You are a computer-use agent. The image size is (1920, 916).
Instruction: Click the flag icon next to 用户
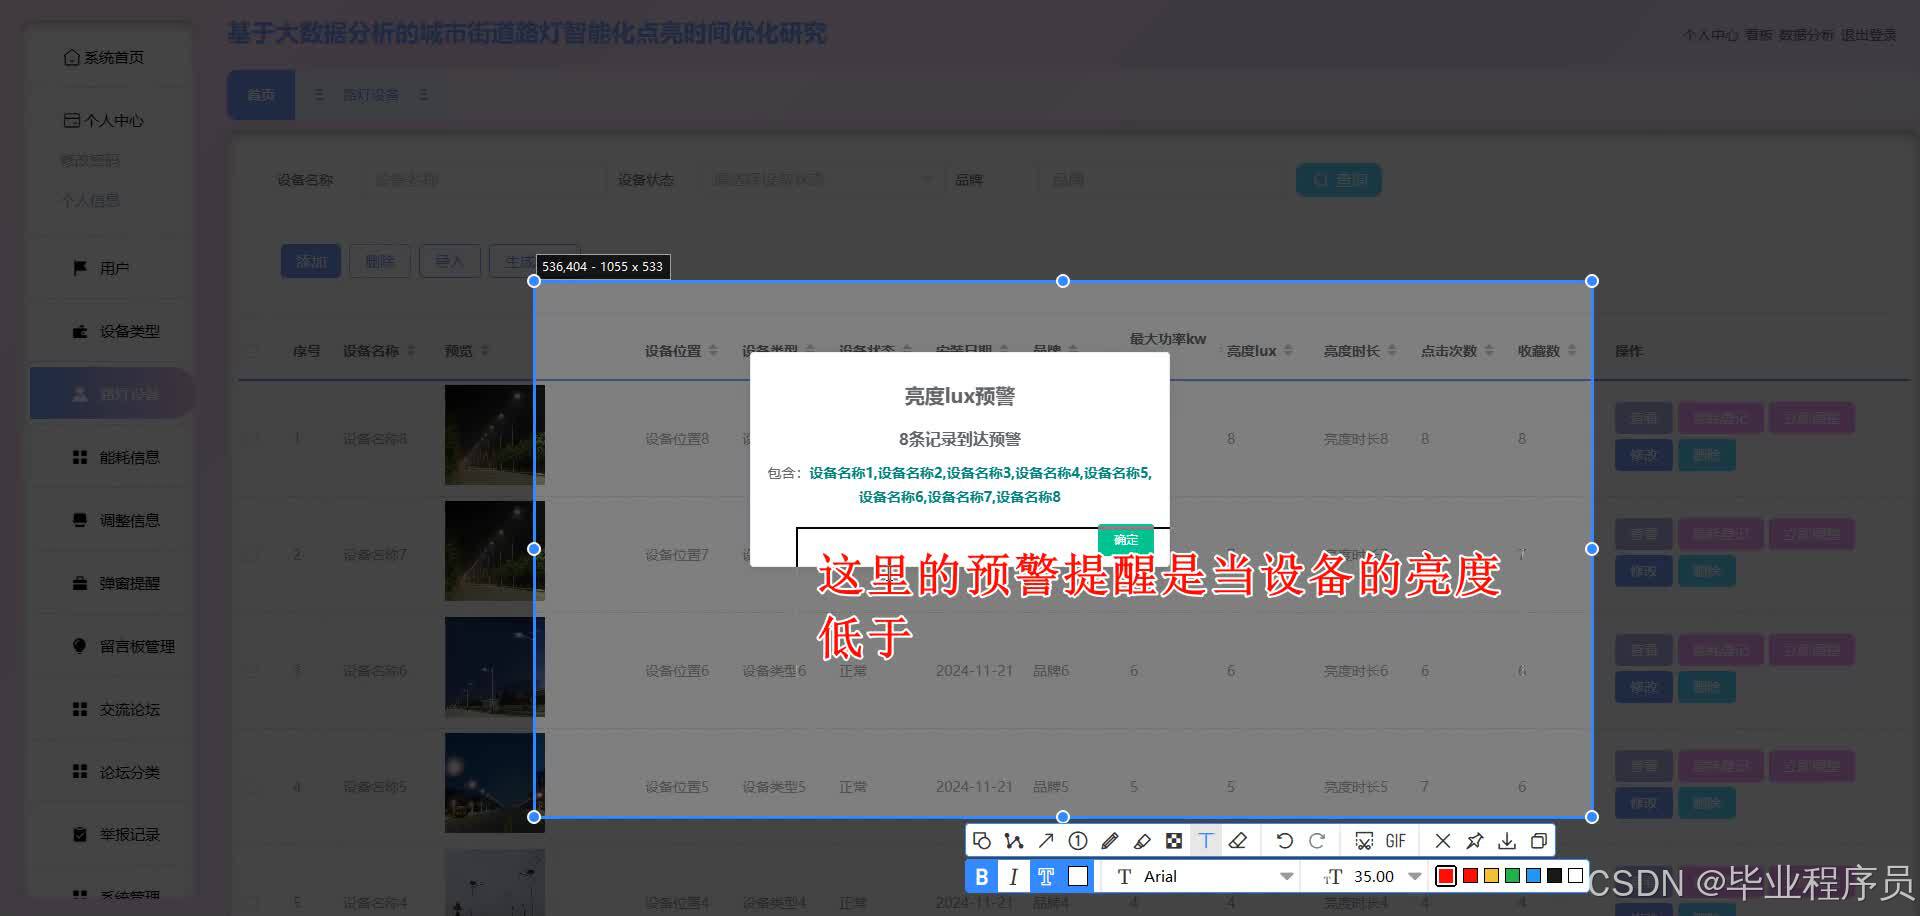tap(80, 268)
